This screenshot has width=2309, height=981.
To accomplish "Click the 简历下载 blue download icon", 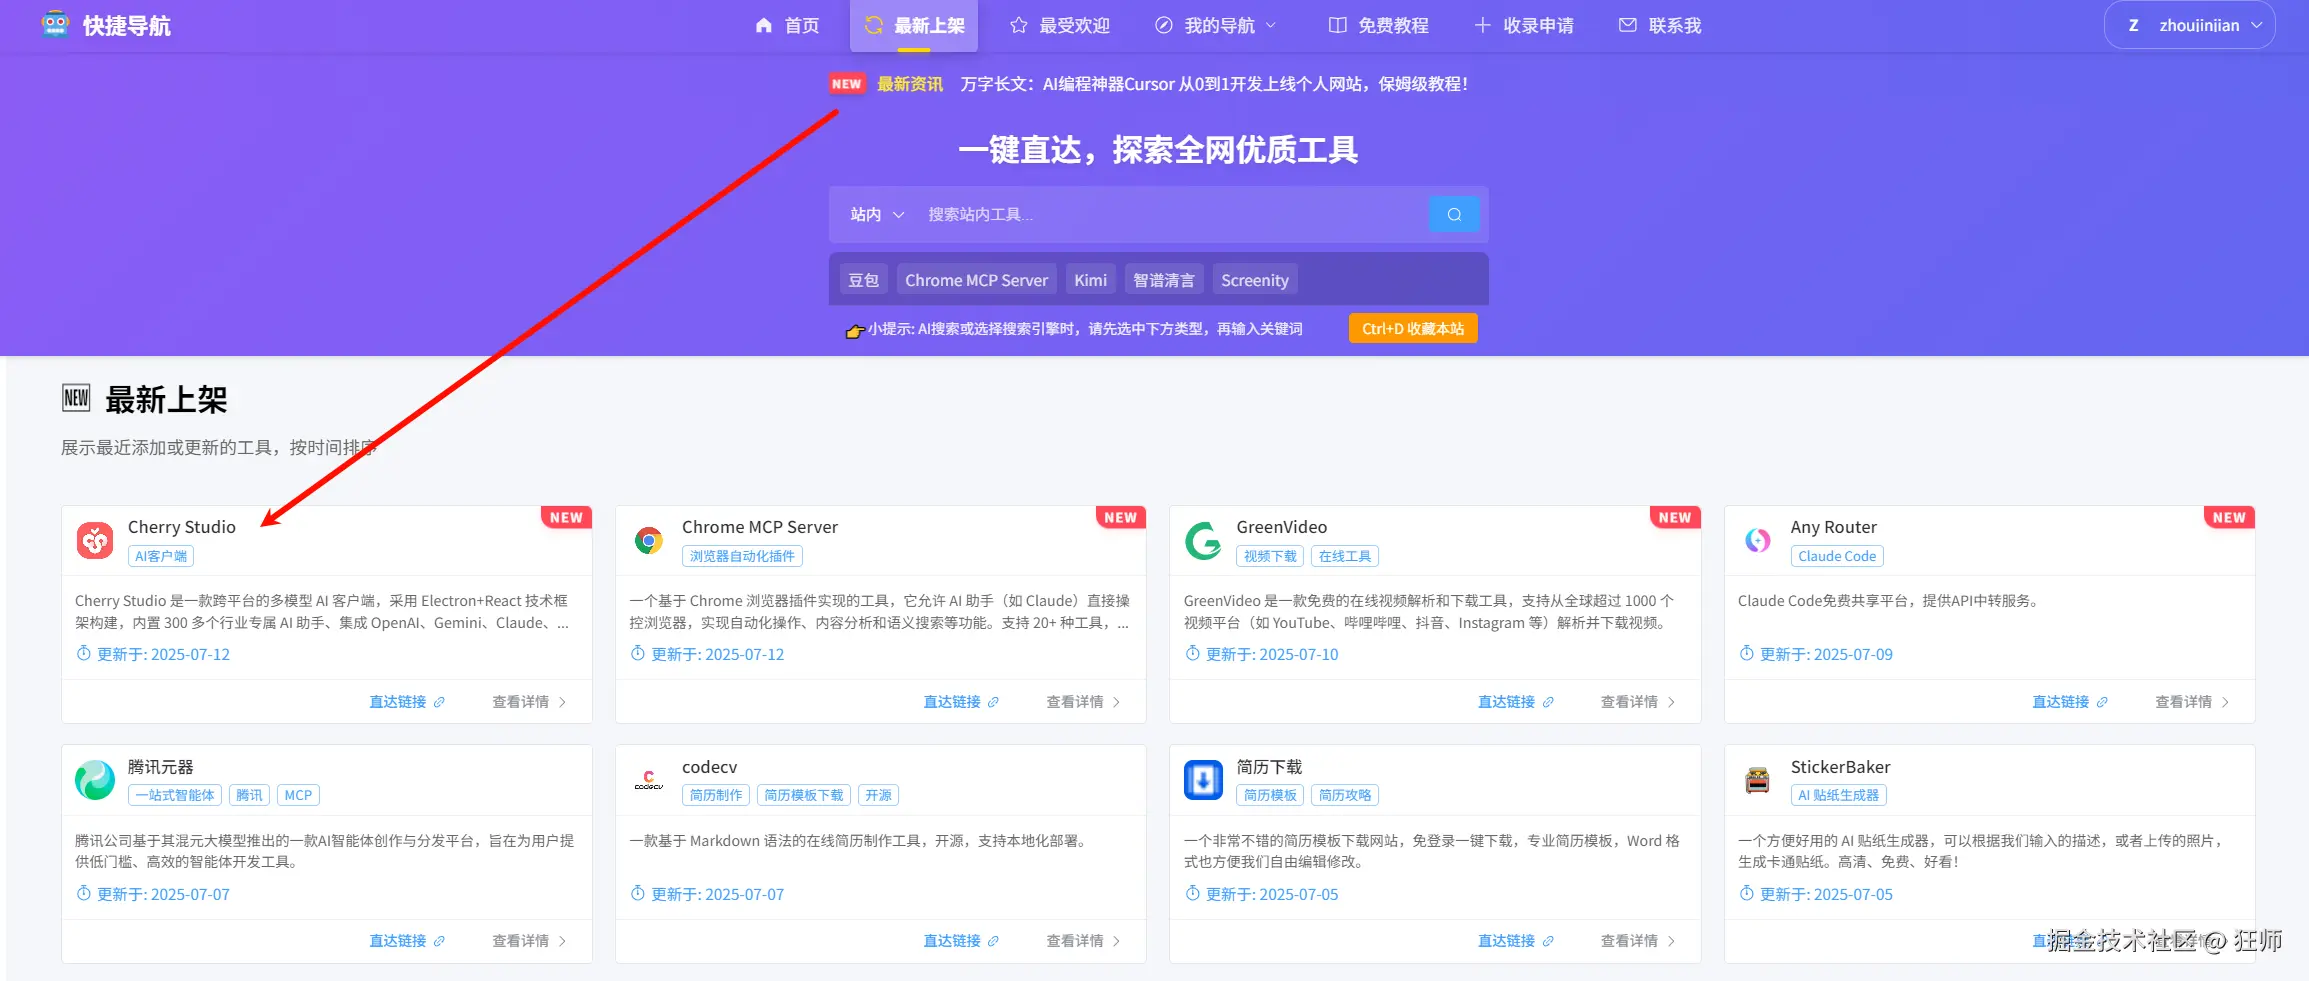I will point(1203,780).
